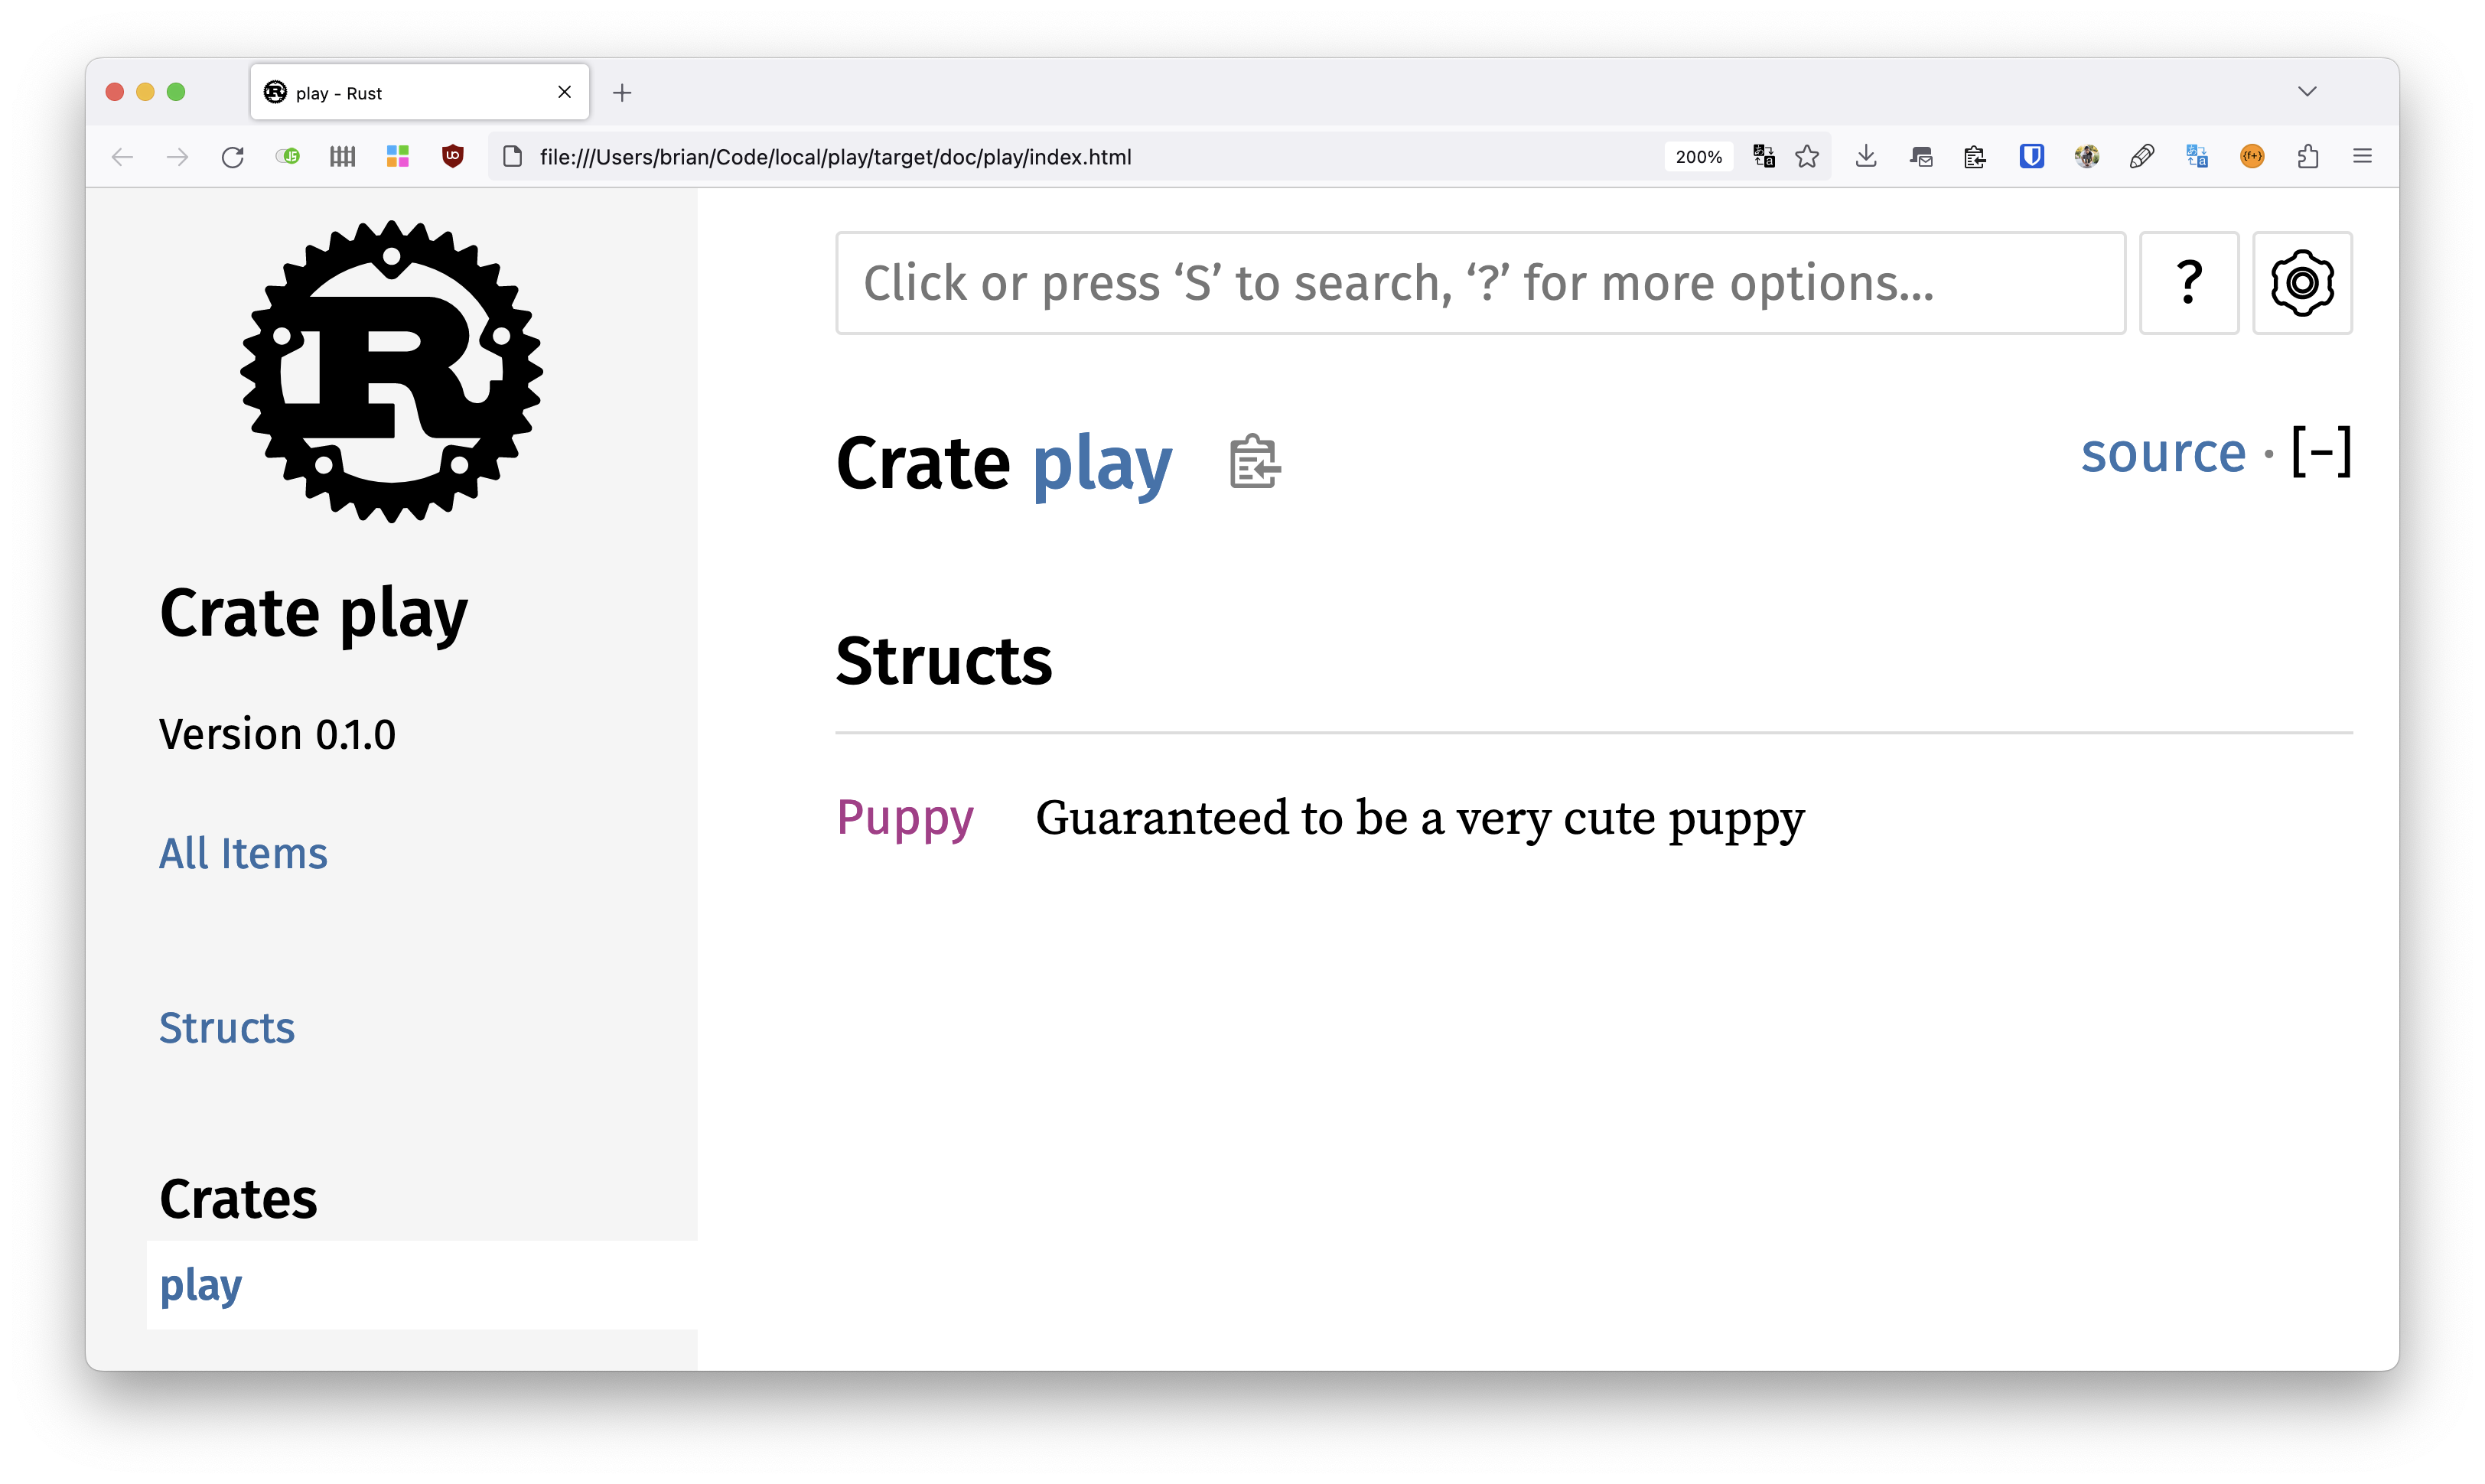Click the search input field

pos(1480,281)
